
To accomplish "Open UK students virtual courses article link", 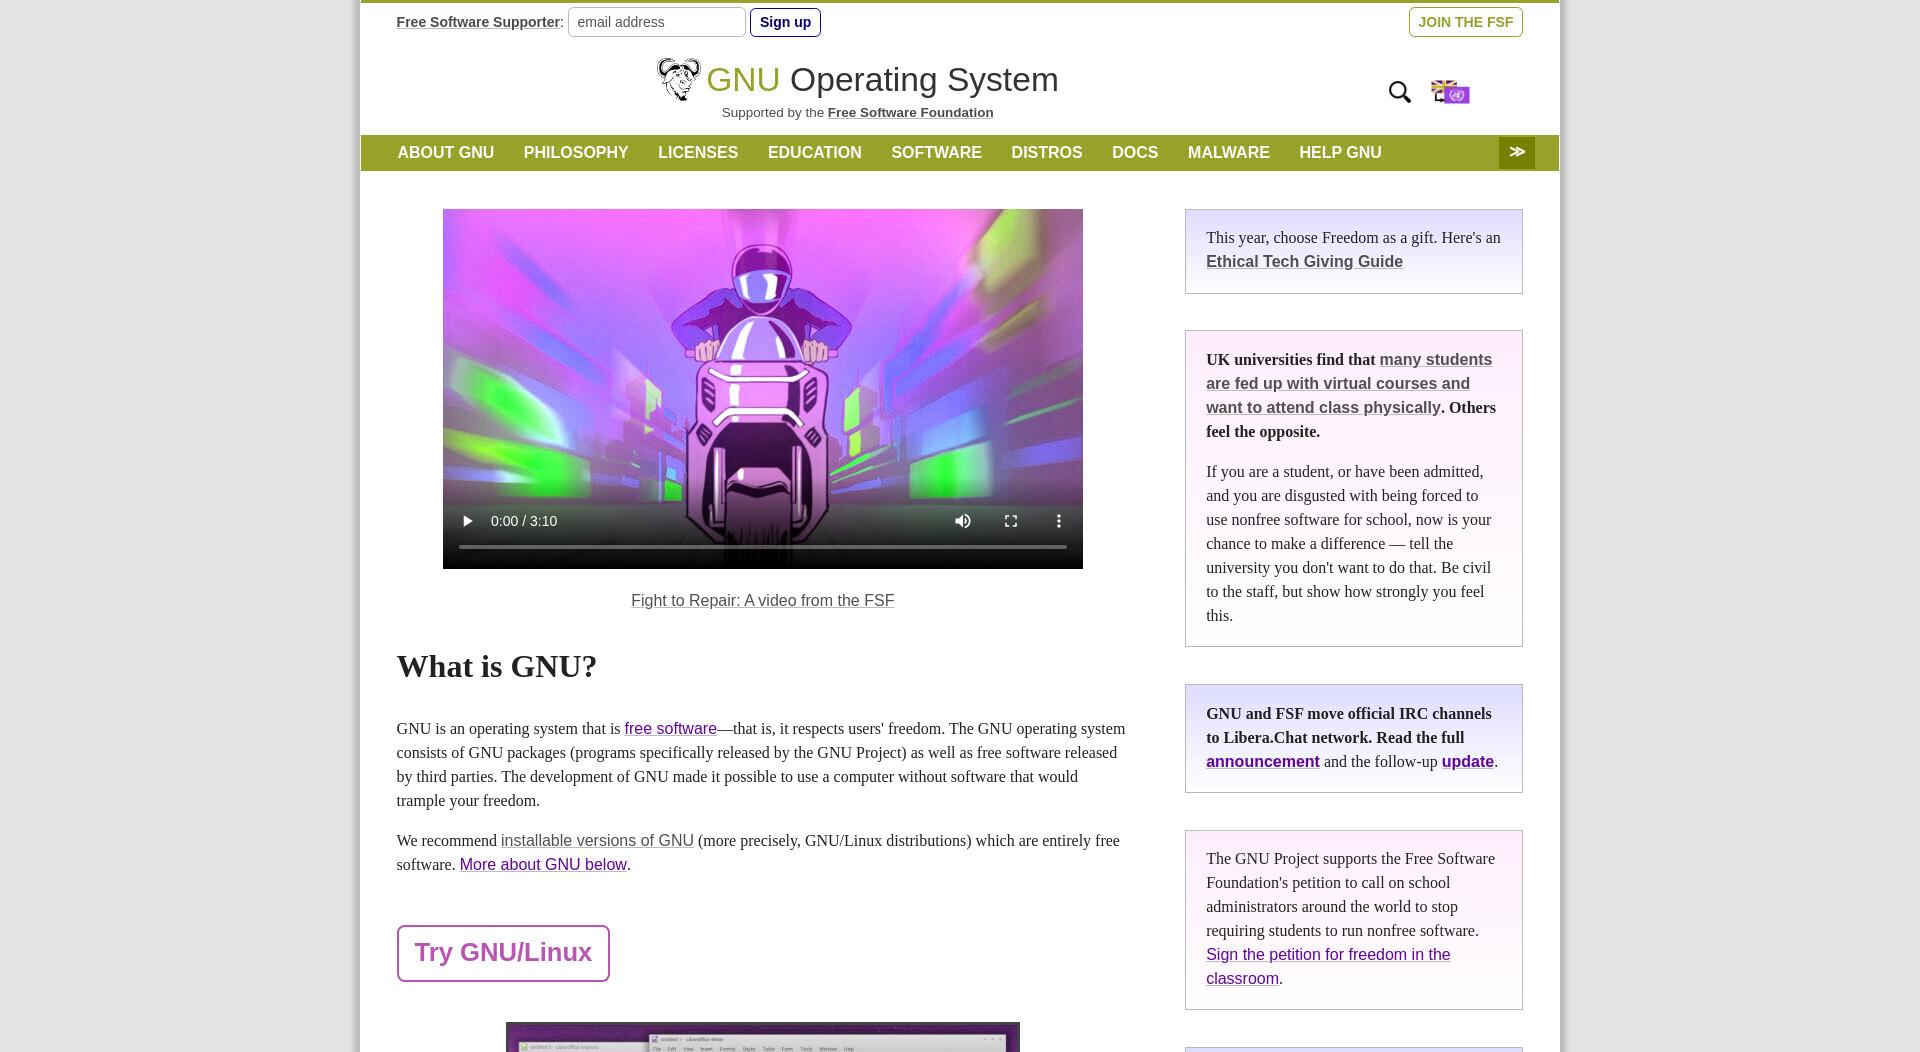I will coord(1348,384).
